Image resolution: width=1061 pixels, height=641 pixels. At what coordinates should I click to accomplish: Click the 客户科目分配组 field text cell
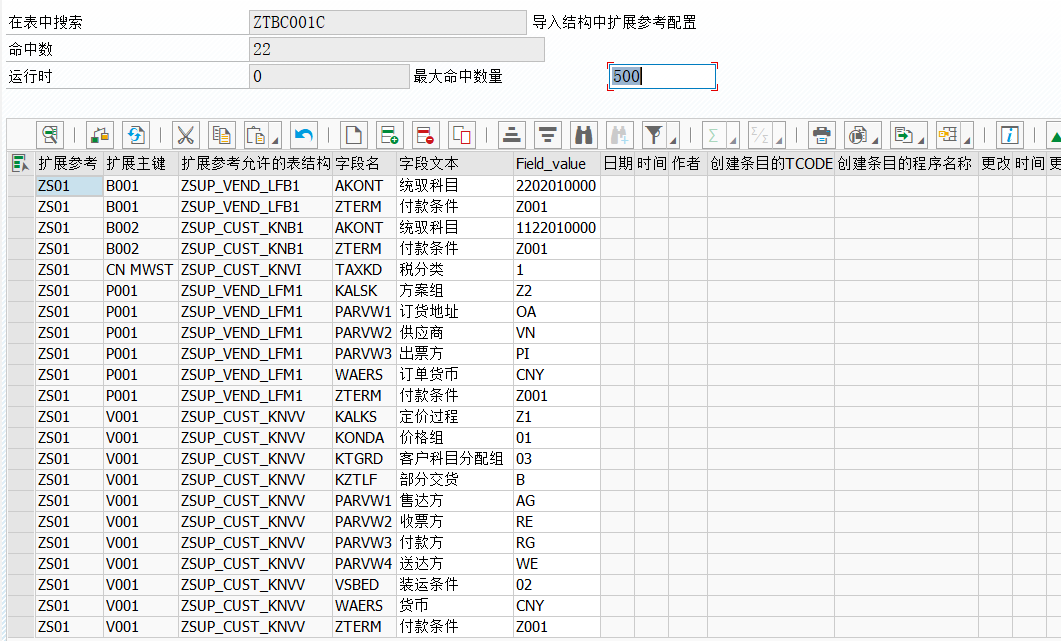click(455, 459)
